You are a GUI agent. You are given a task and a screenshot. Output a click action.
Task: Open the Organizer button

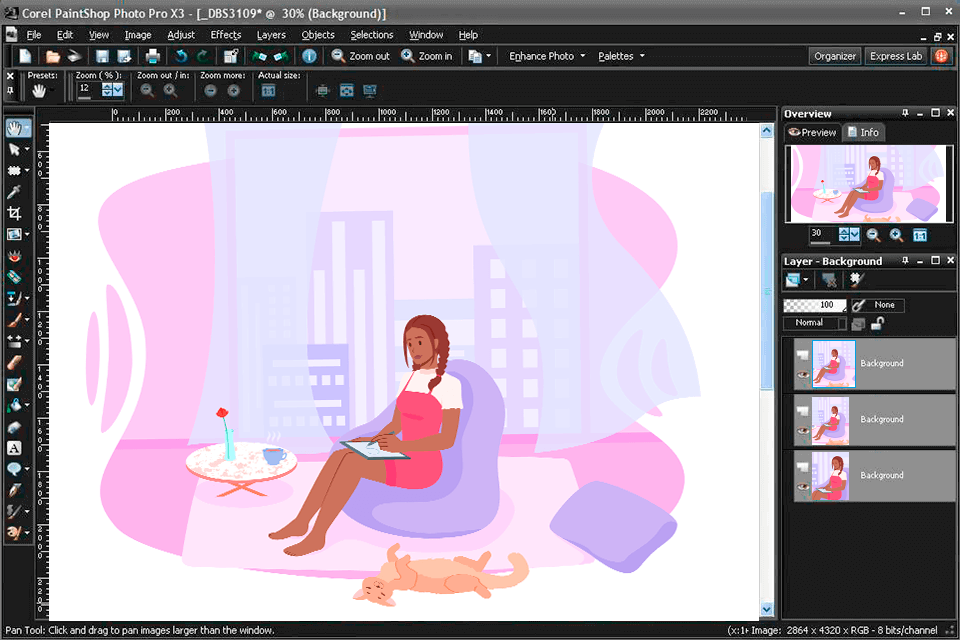[834, 56]
